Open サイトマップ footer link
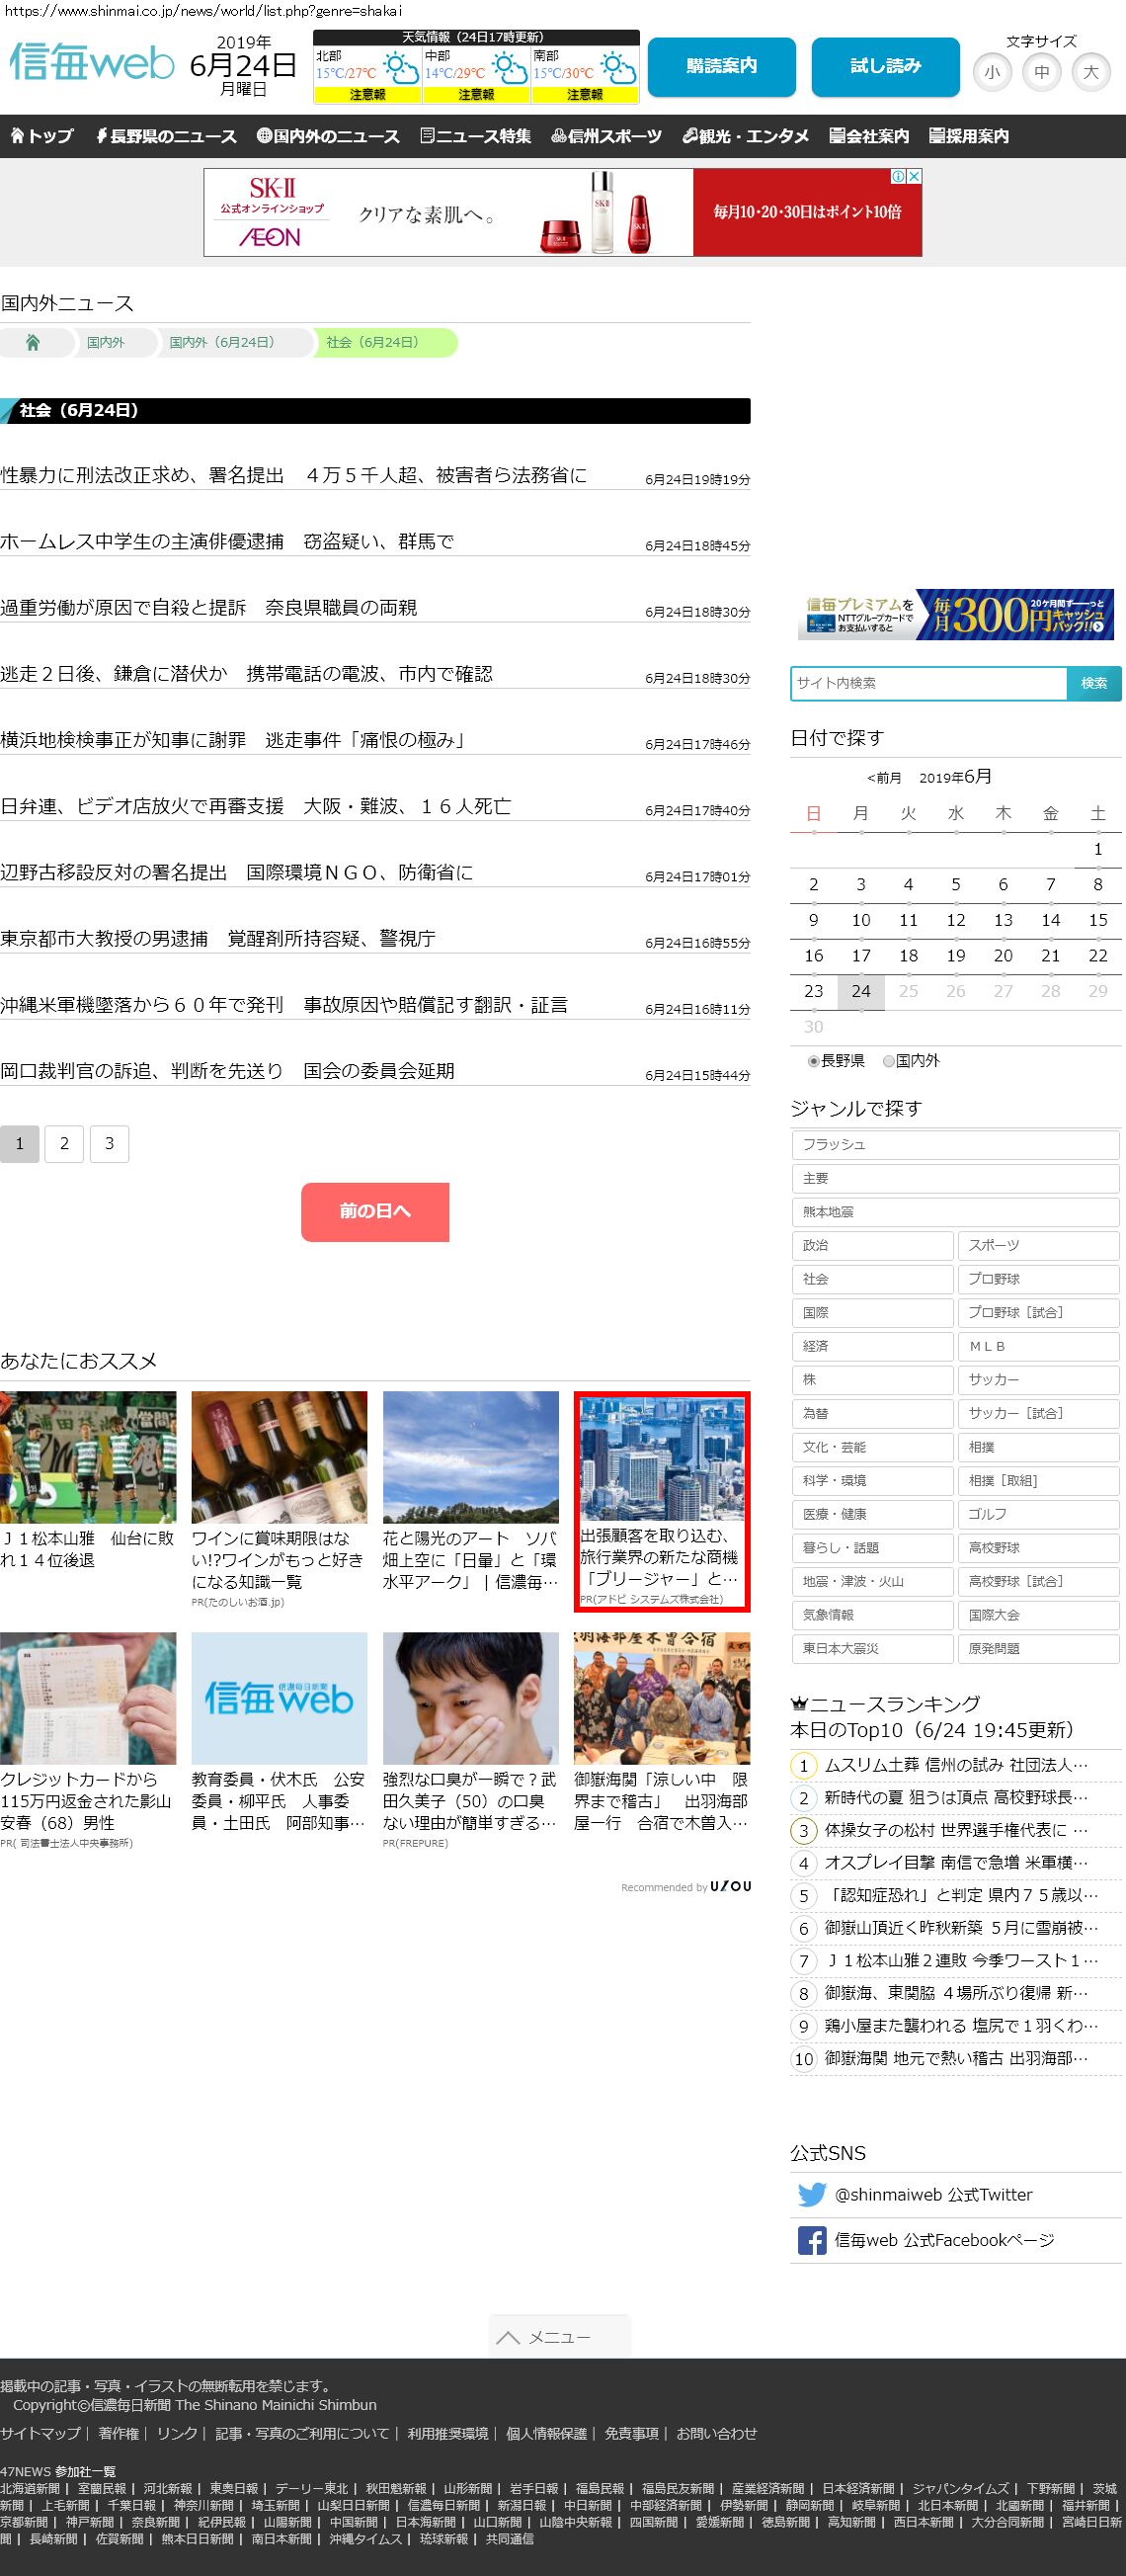This screenshot has height=2576, width=1126. (41, 2433)
